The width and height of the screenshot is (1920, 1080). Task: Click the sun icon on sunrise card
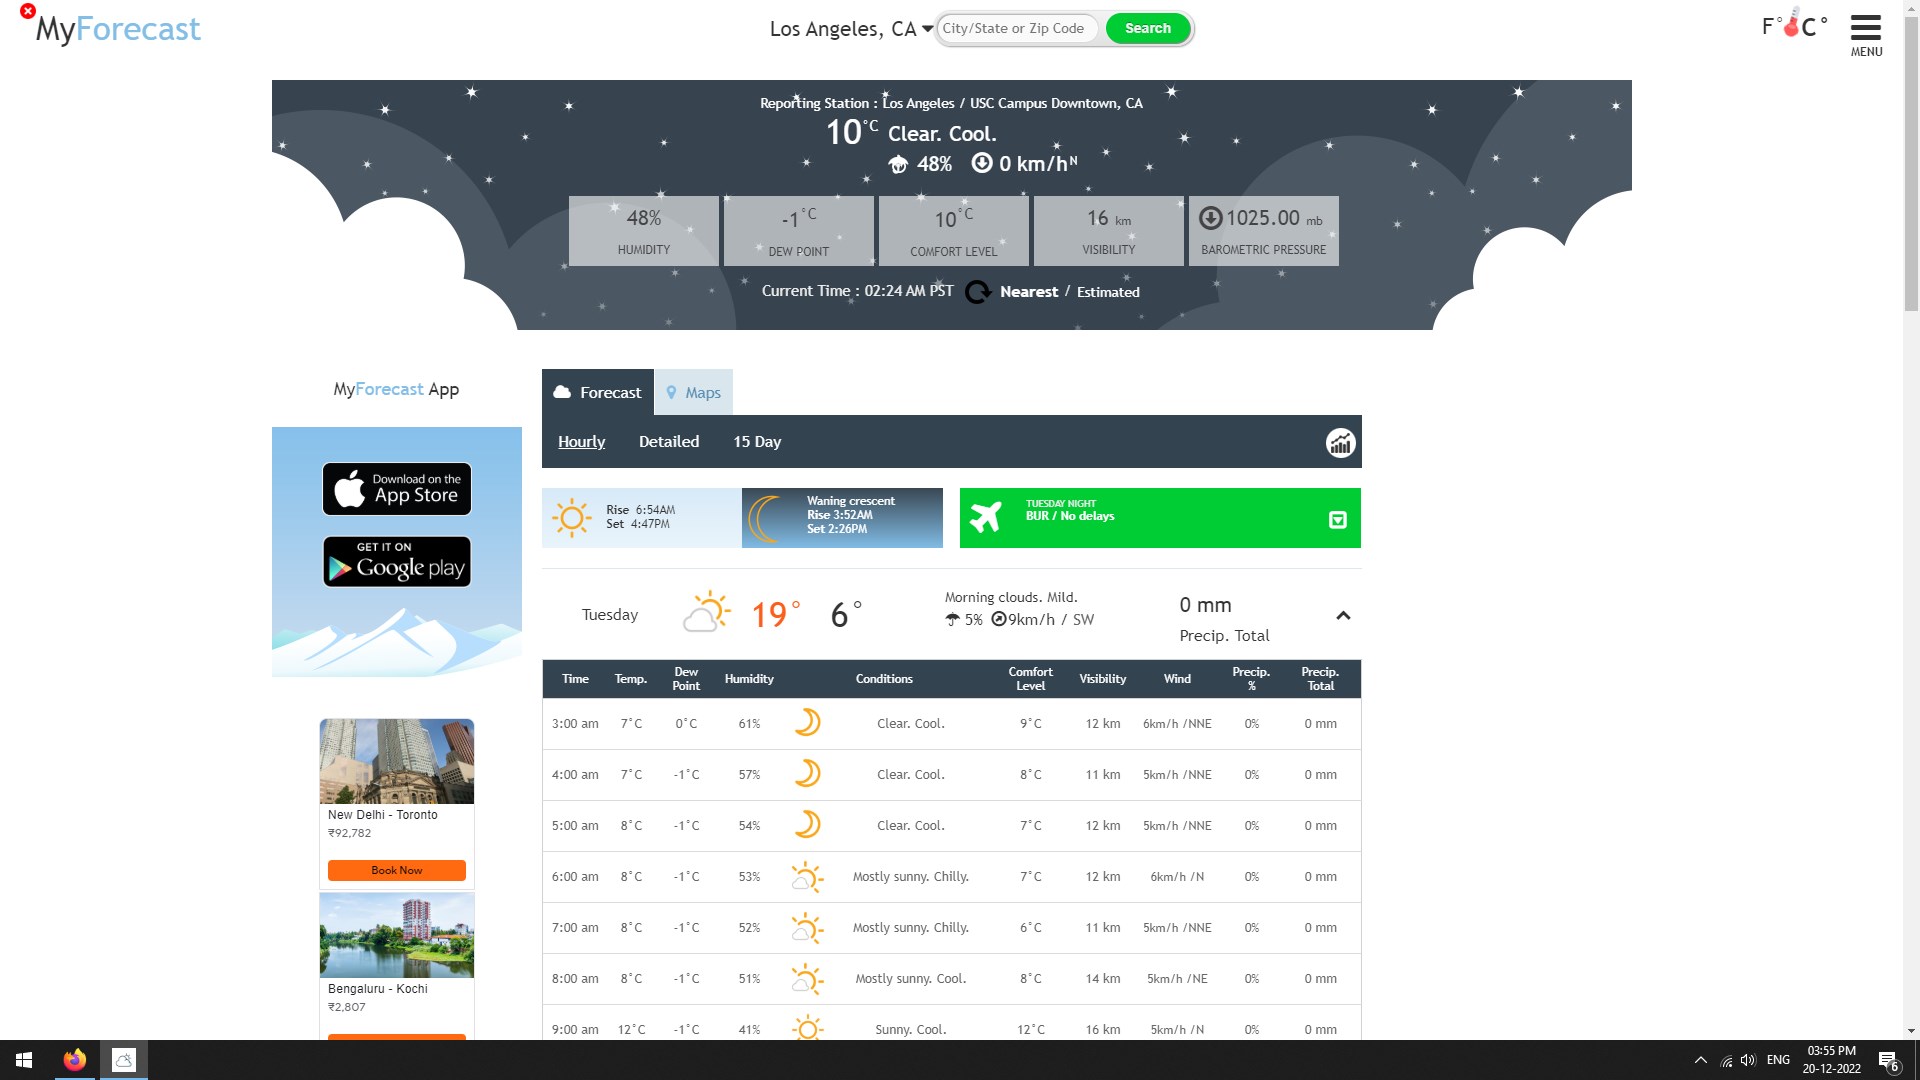573,517
